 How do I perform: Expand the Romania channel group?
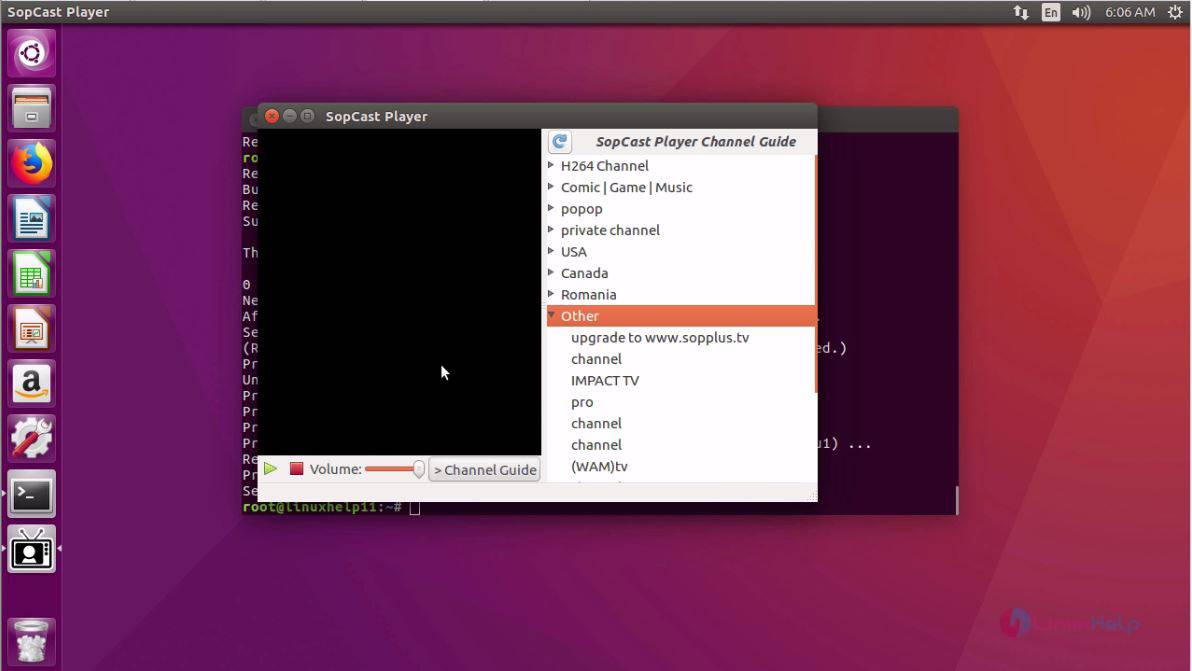pos(551,293)
